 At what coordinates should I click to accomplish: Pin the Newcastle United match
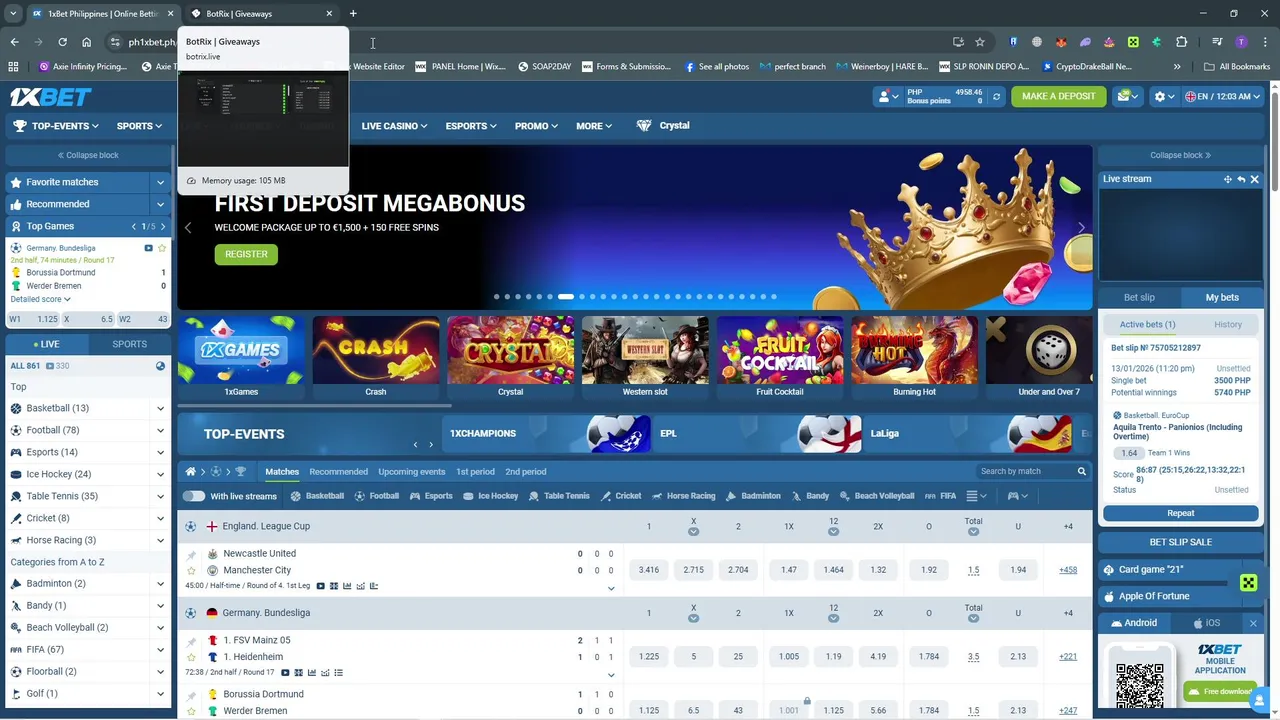191,554
